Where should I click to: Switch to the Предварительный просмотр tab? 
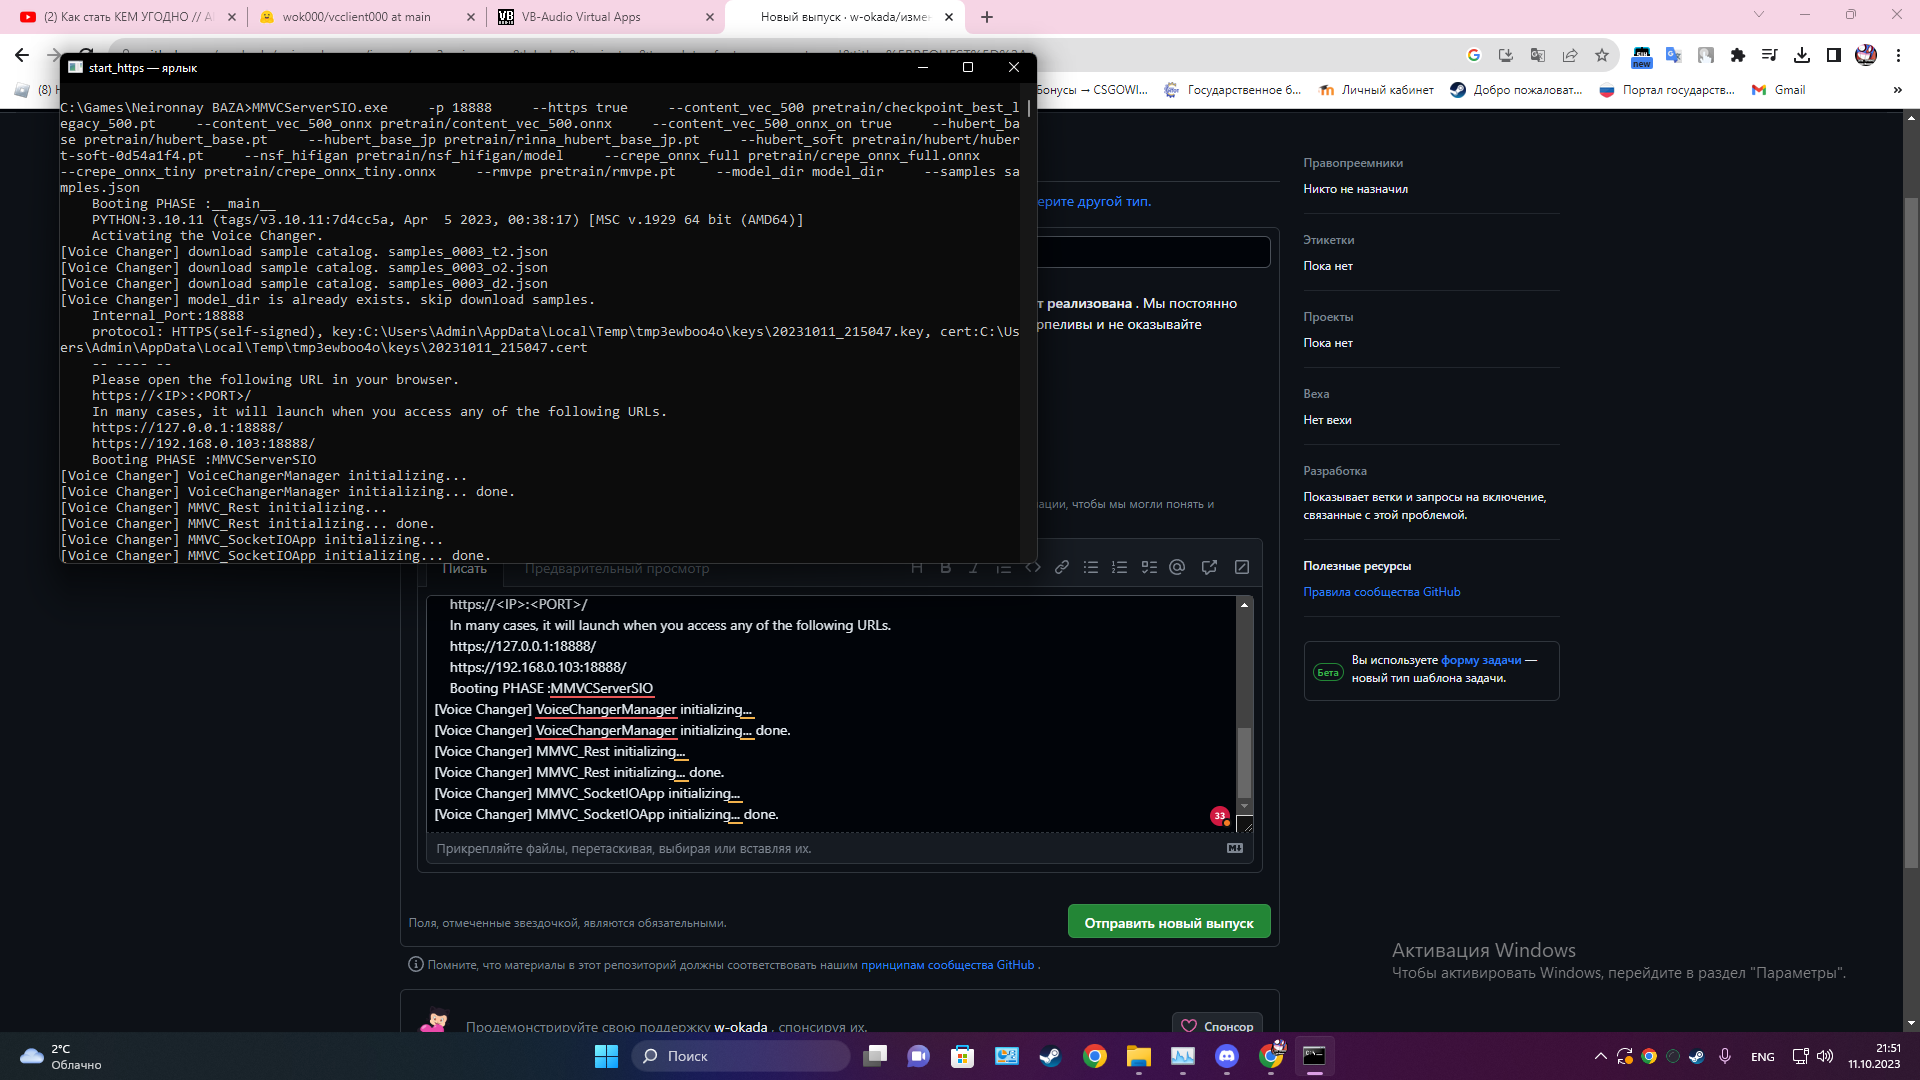click(x=615, y=568)
